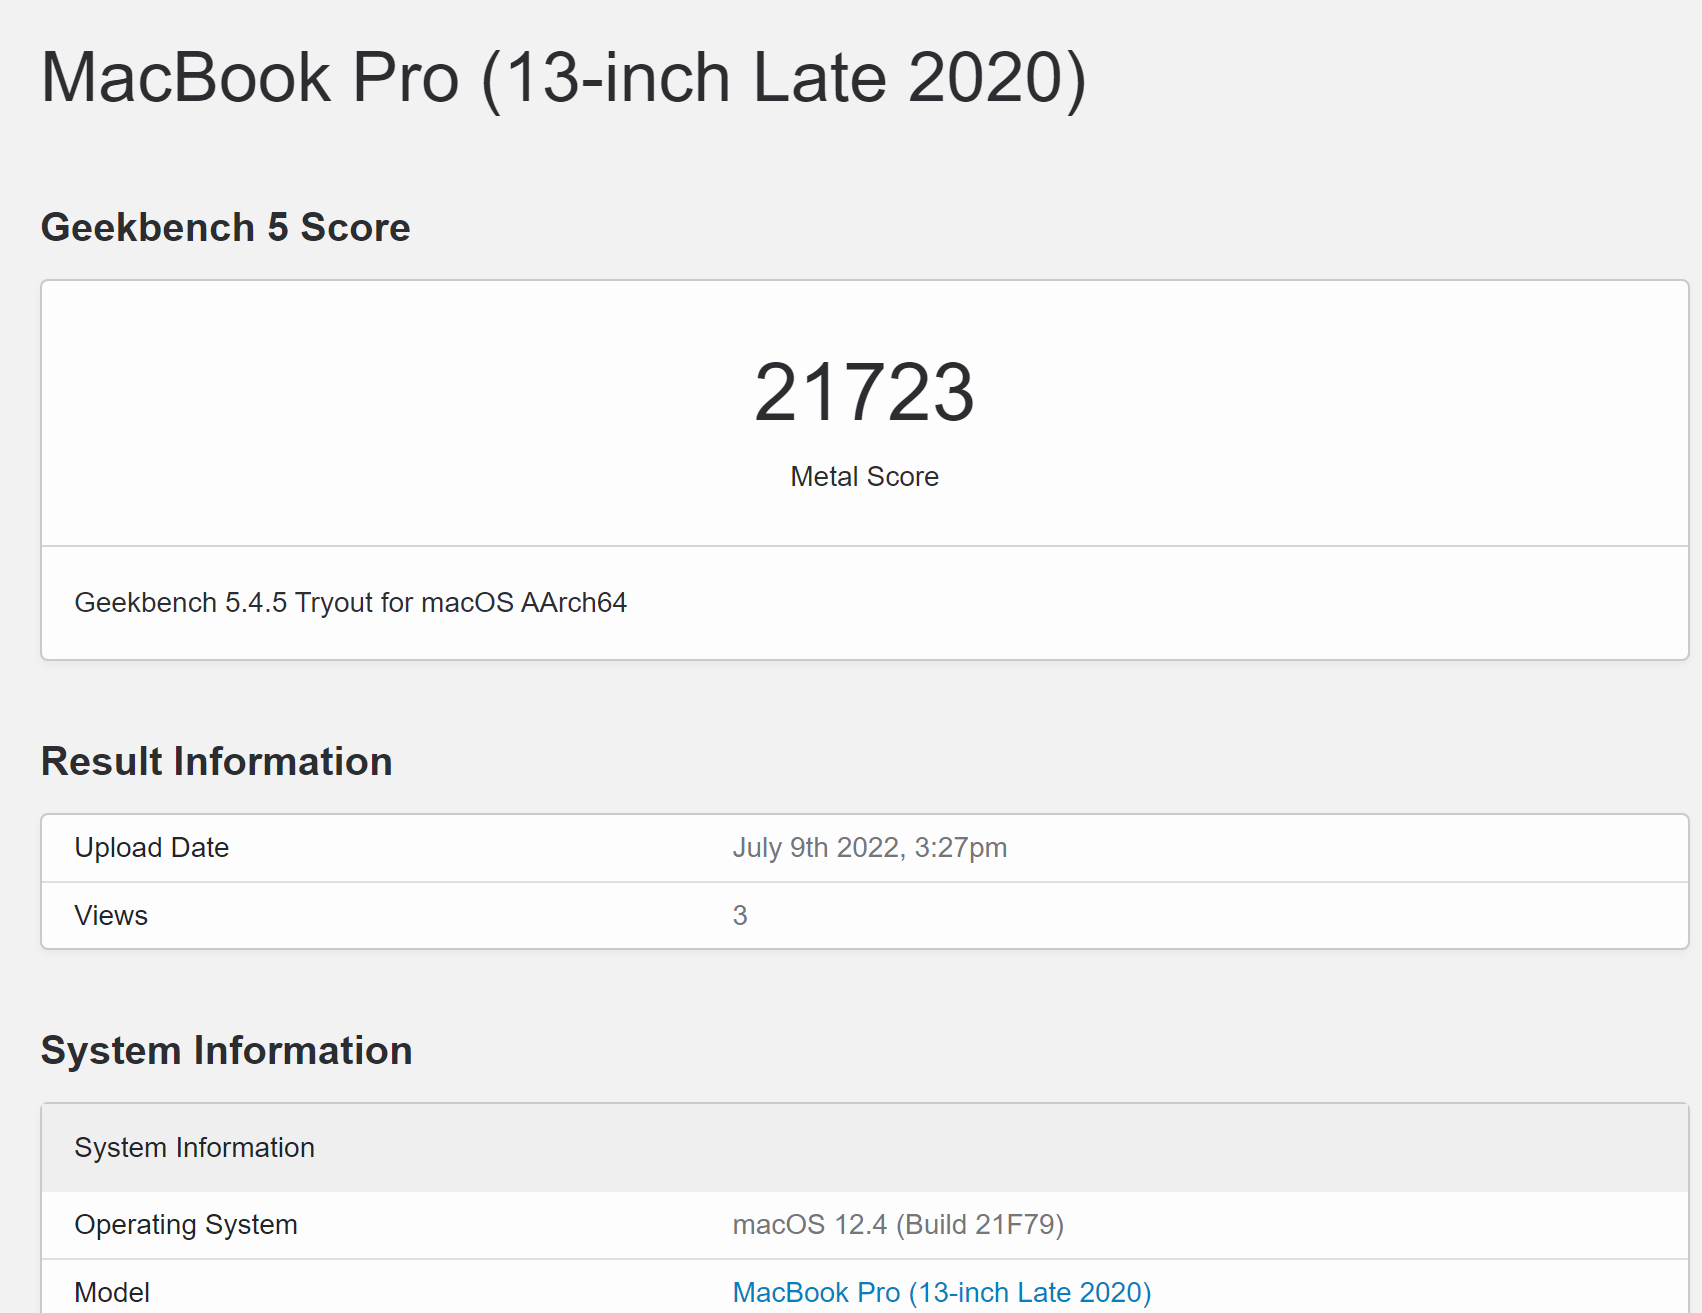Select the Geekbench 5.4.5 Tryout for macOS AArch64 text
Screen dimensions: 1702x1313
click(351, 602)
